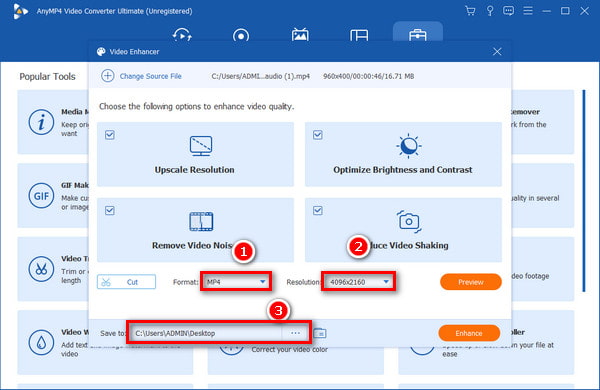600x390 pixels.
Task: Click the GIF Maker icon
Action: tap(41, 196)
